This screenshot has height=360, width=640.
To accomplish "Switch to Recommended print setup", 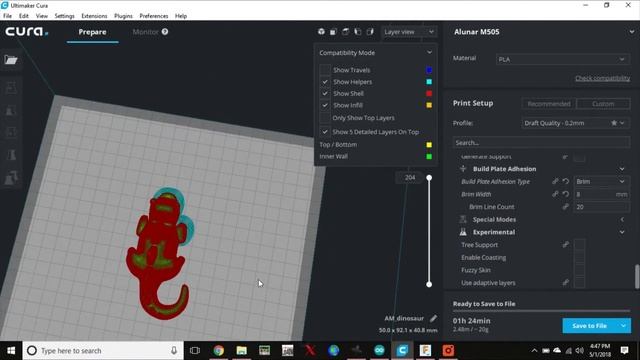I will pyautogui.click(x=549, y=104).
